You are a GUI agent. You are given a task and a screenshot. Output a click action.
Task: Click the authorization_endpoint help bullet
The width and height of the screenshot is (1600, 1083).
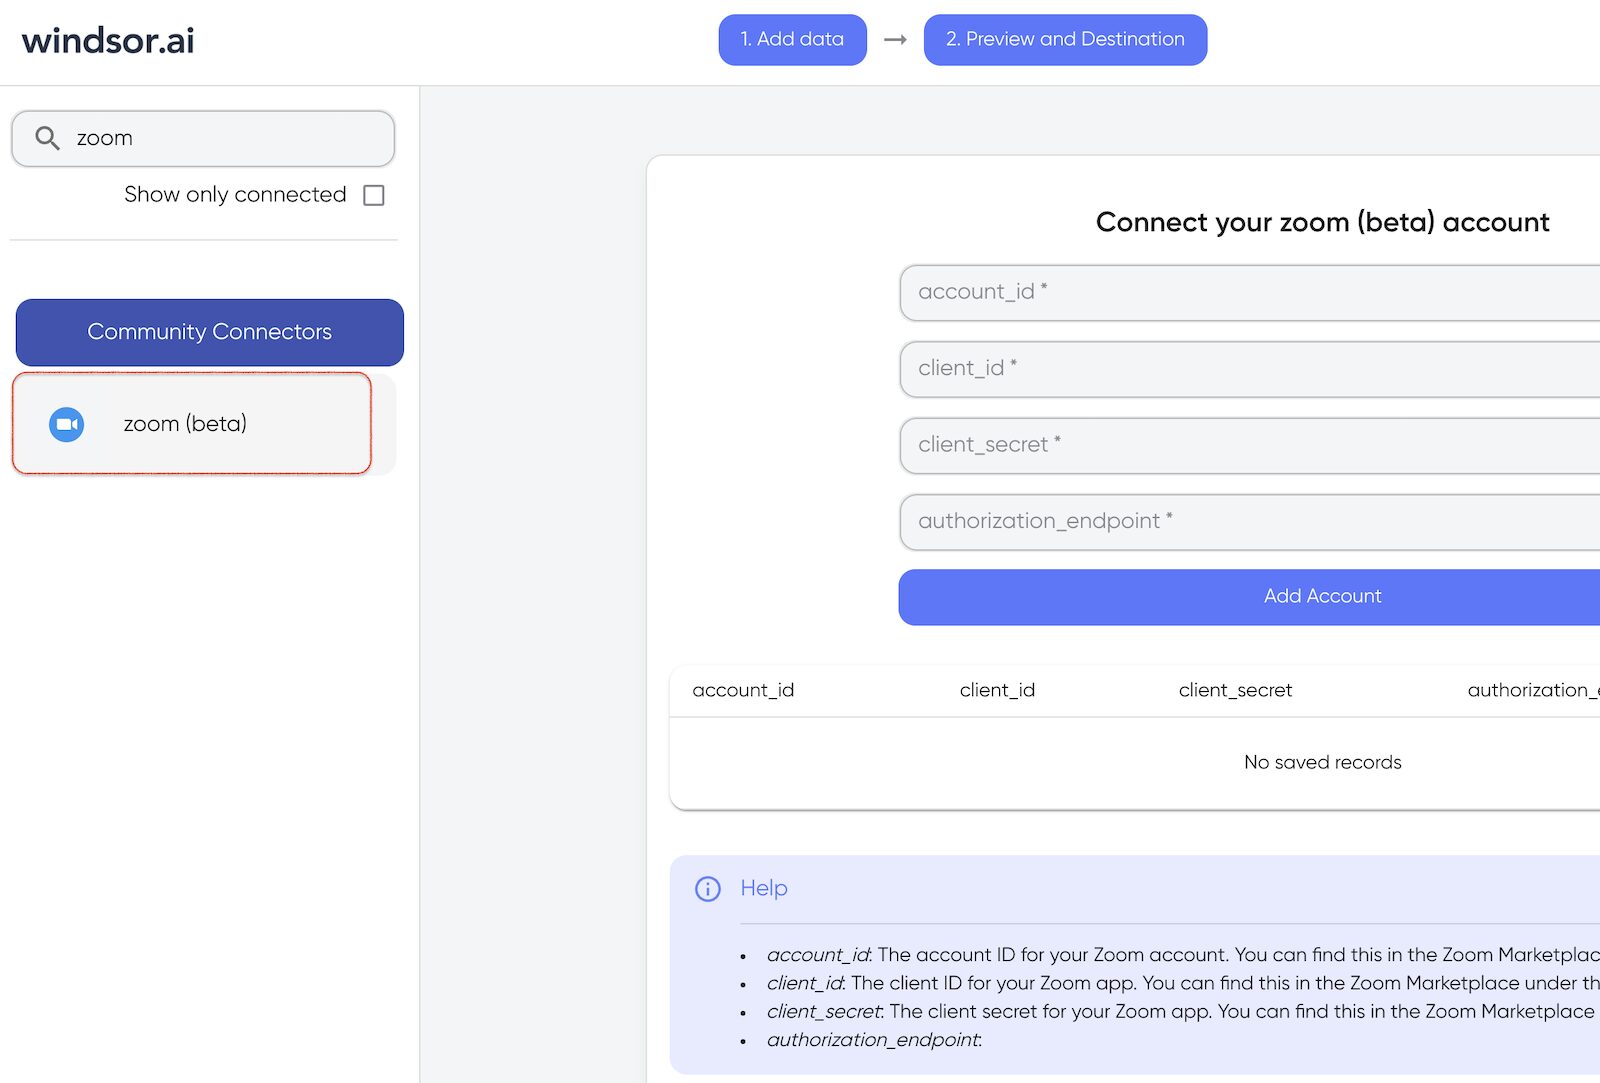tap(875, 1040)
